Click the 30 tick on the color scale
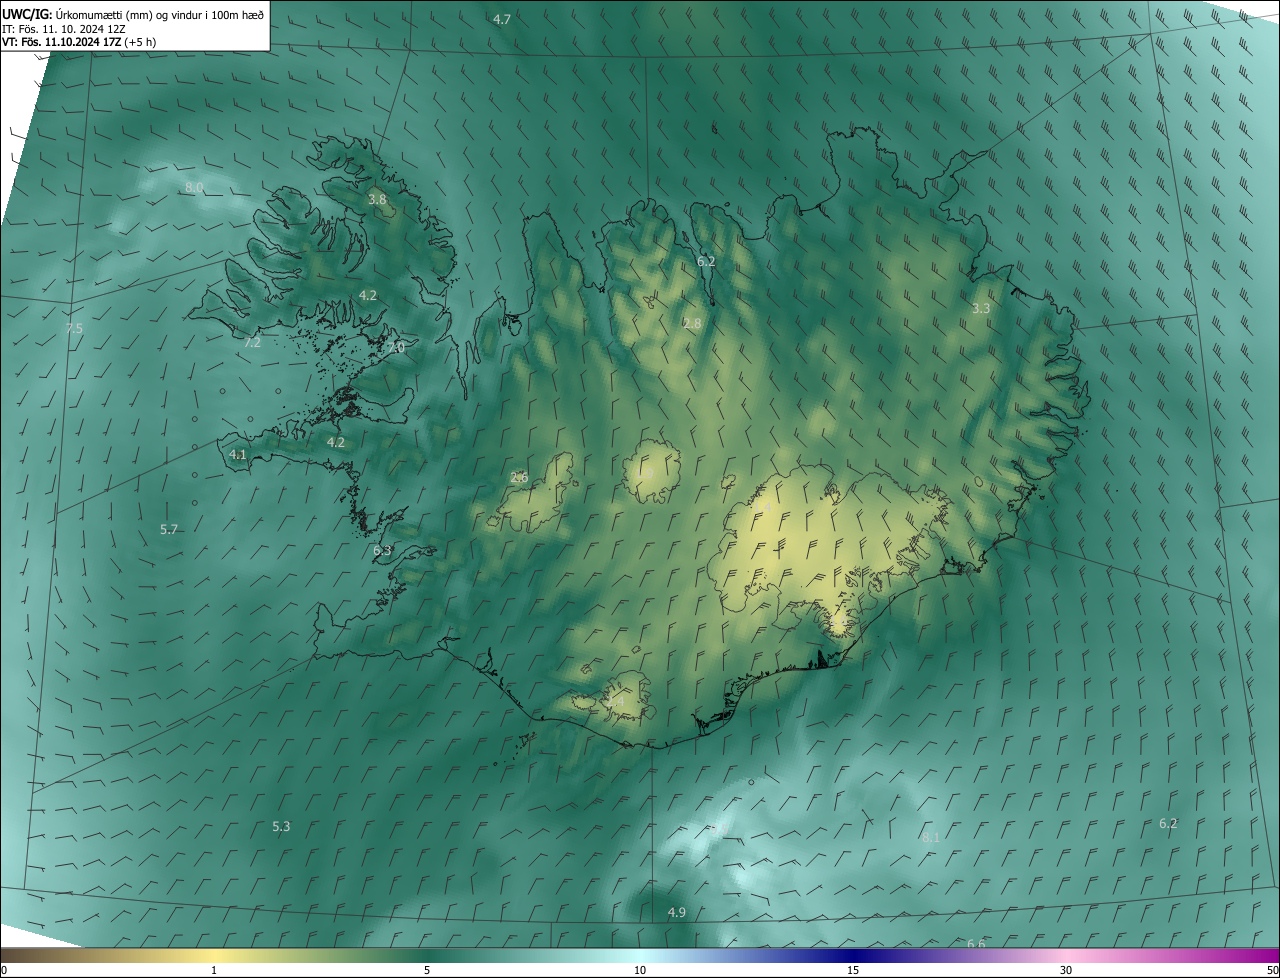The width and height of the screenshot is (1280, 978). click(x=1066, y=970)
